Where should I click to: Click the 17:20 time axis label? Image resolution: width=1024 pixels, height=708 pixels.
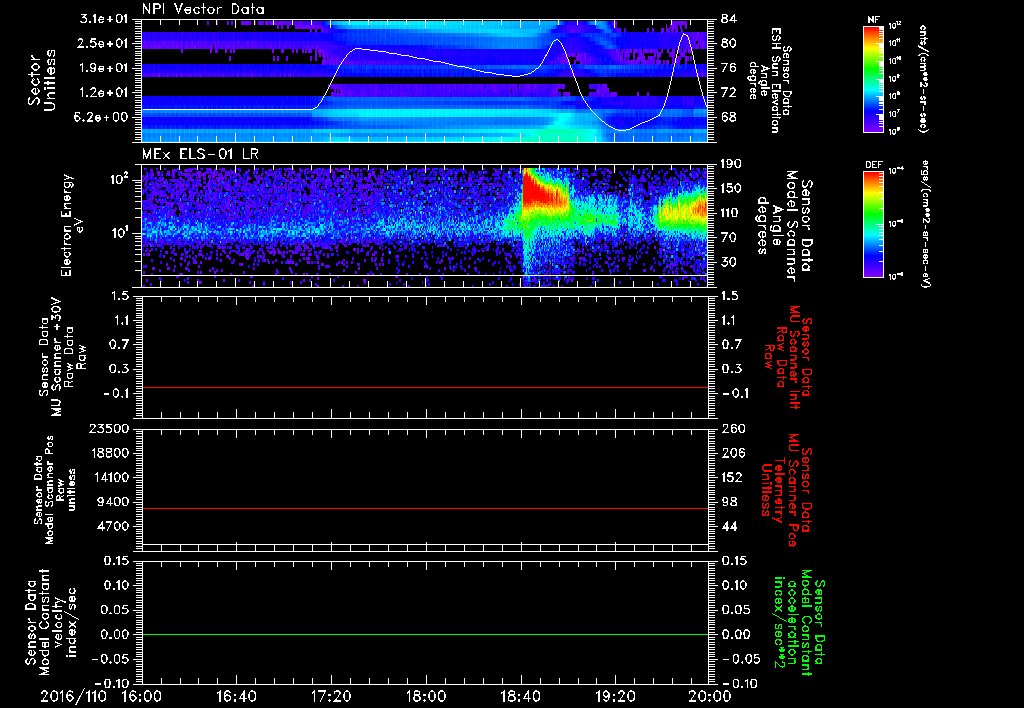(x=331, y=696)
